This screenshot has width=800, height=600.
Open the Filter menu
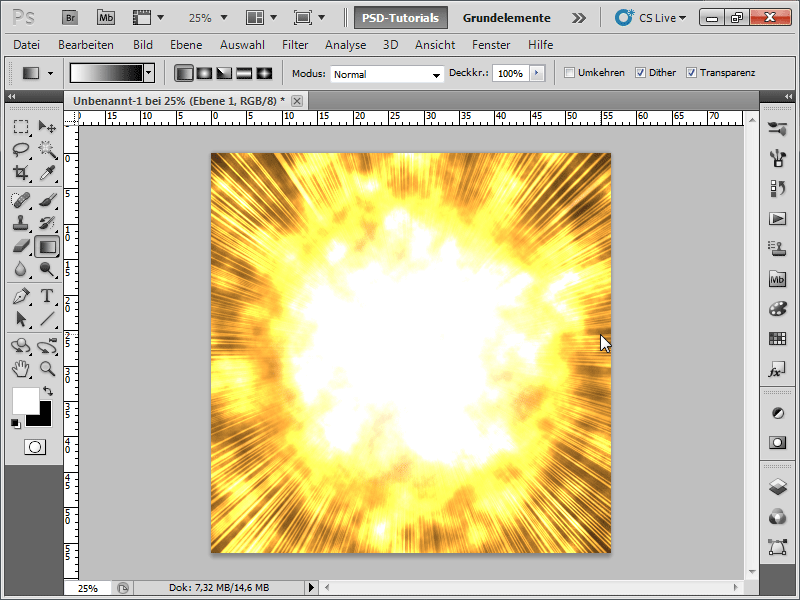(295, 45)
